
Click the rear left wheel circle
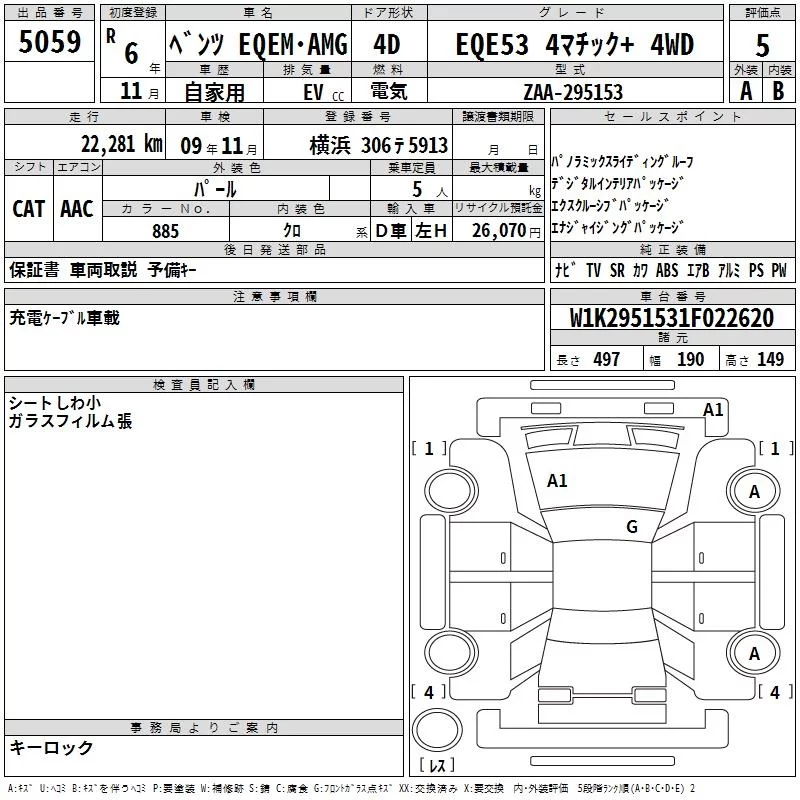pos(451,653)
